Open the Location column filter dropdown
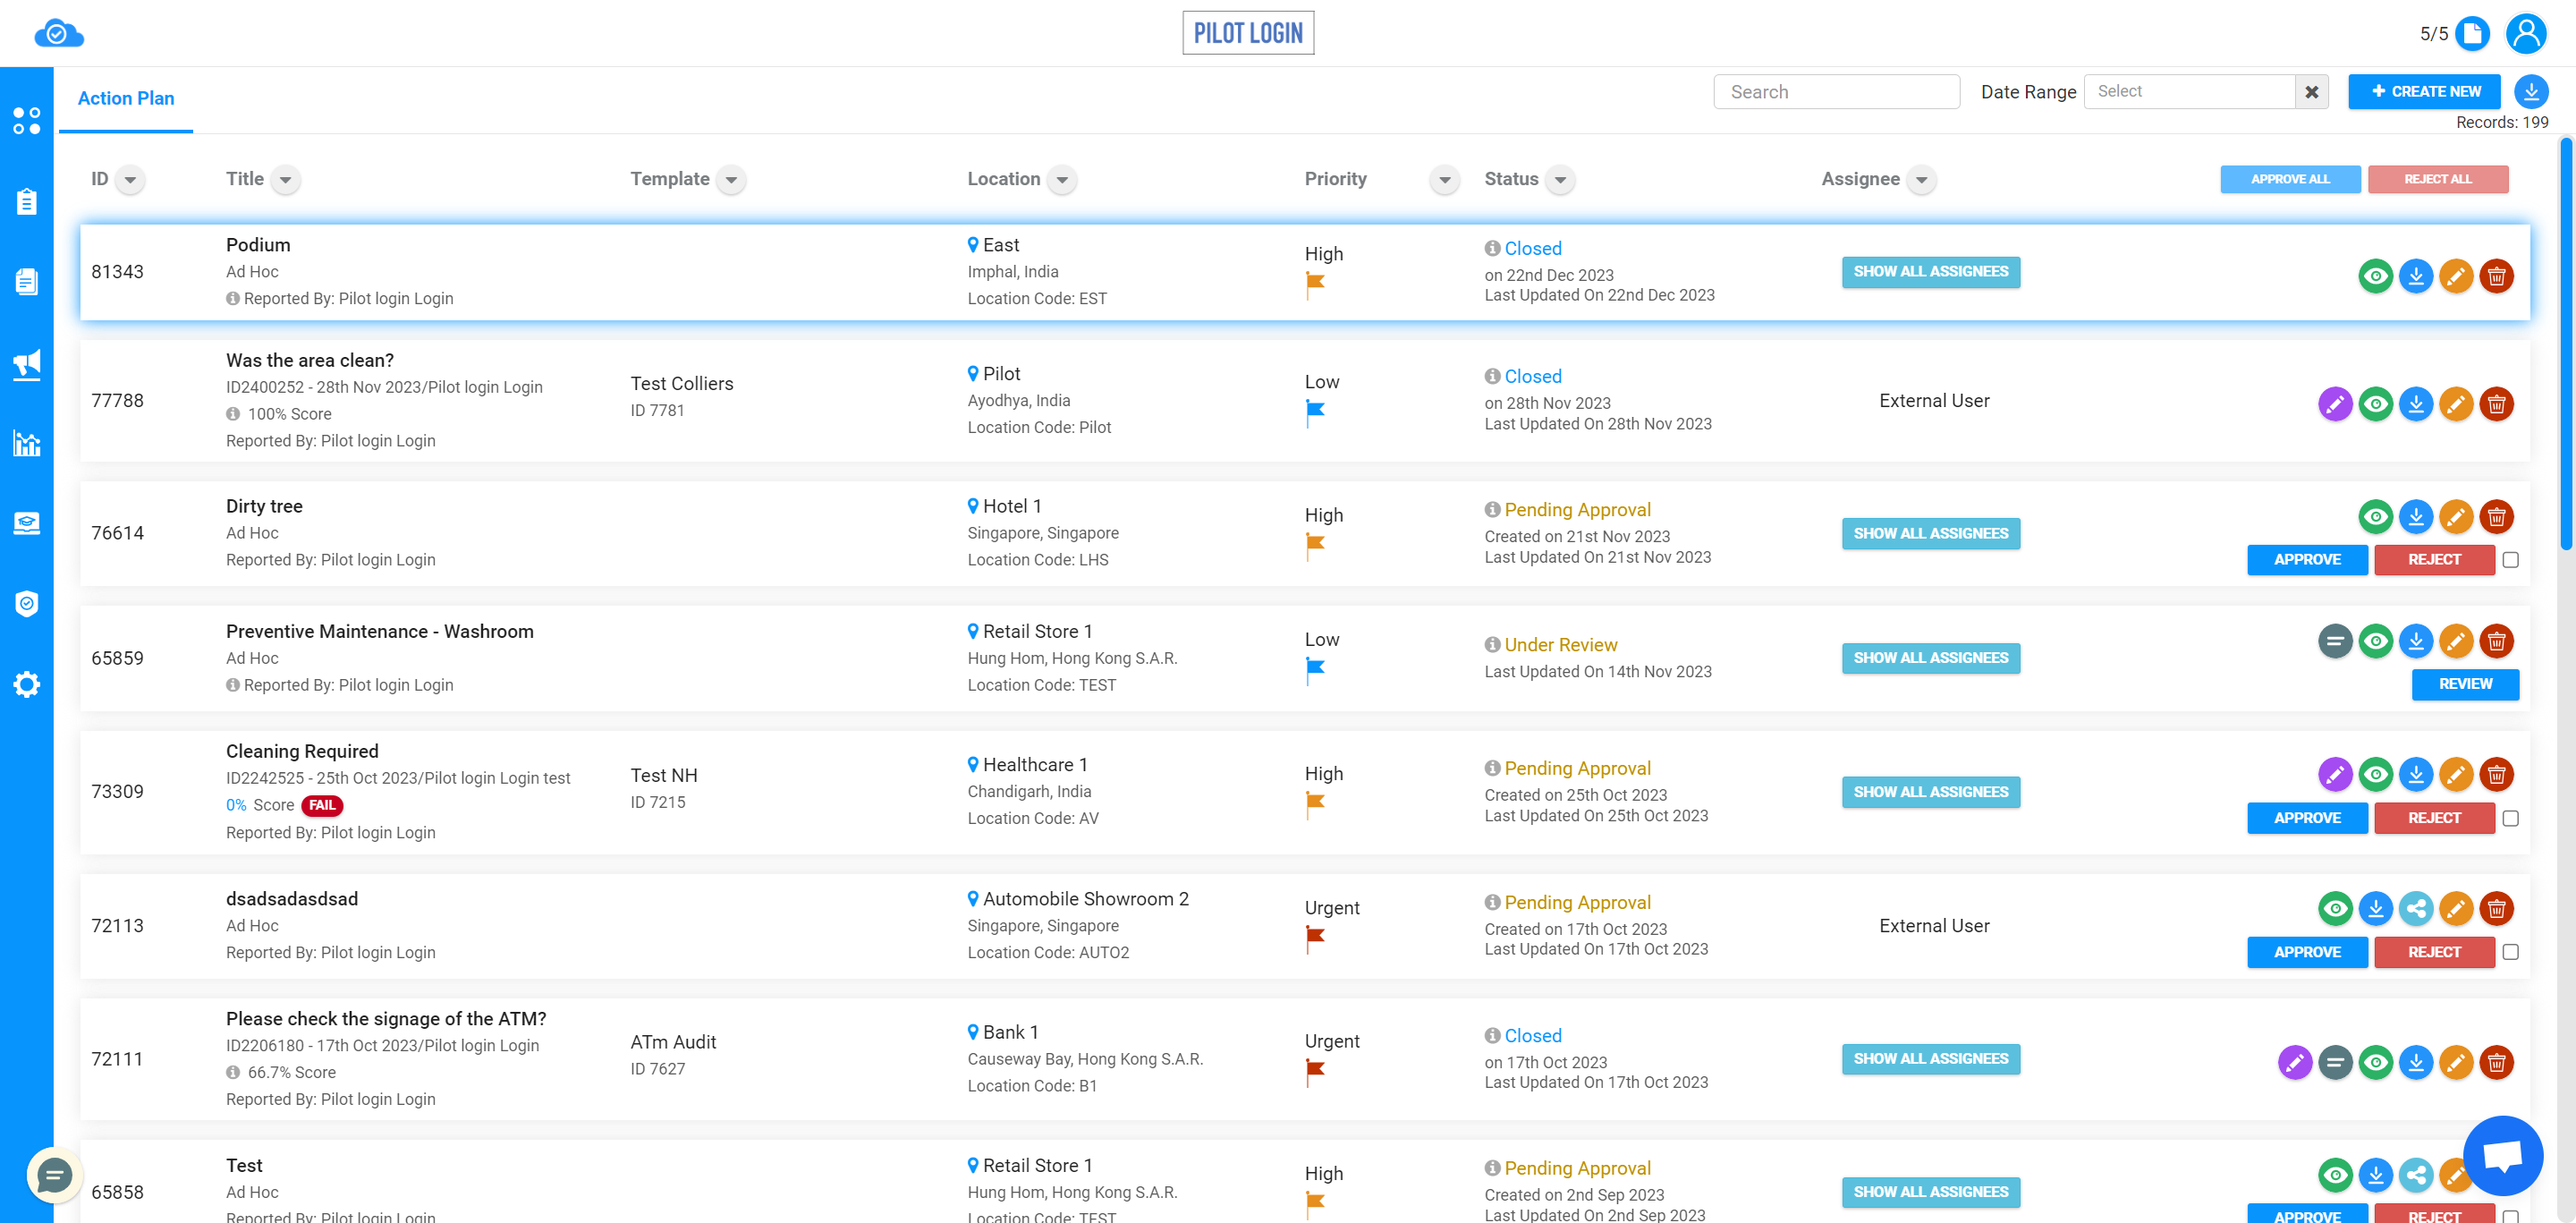 click(1061, 180)
